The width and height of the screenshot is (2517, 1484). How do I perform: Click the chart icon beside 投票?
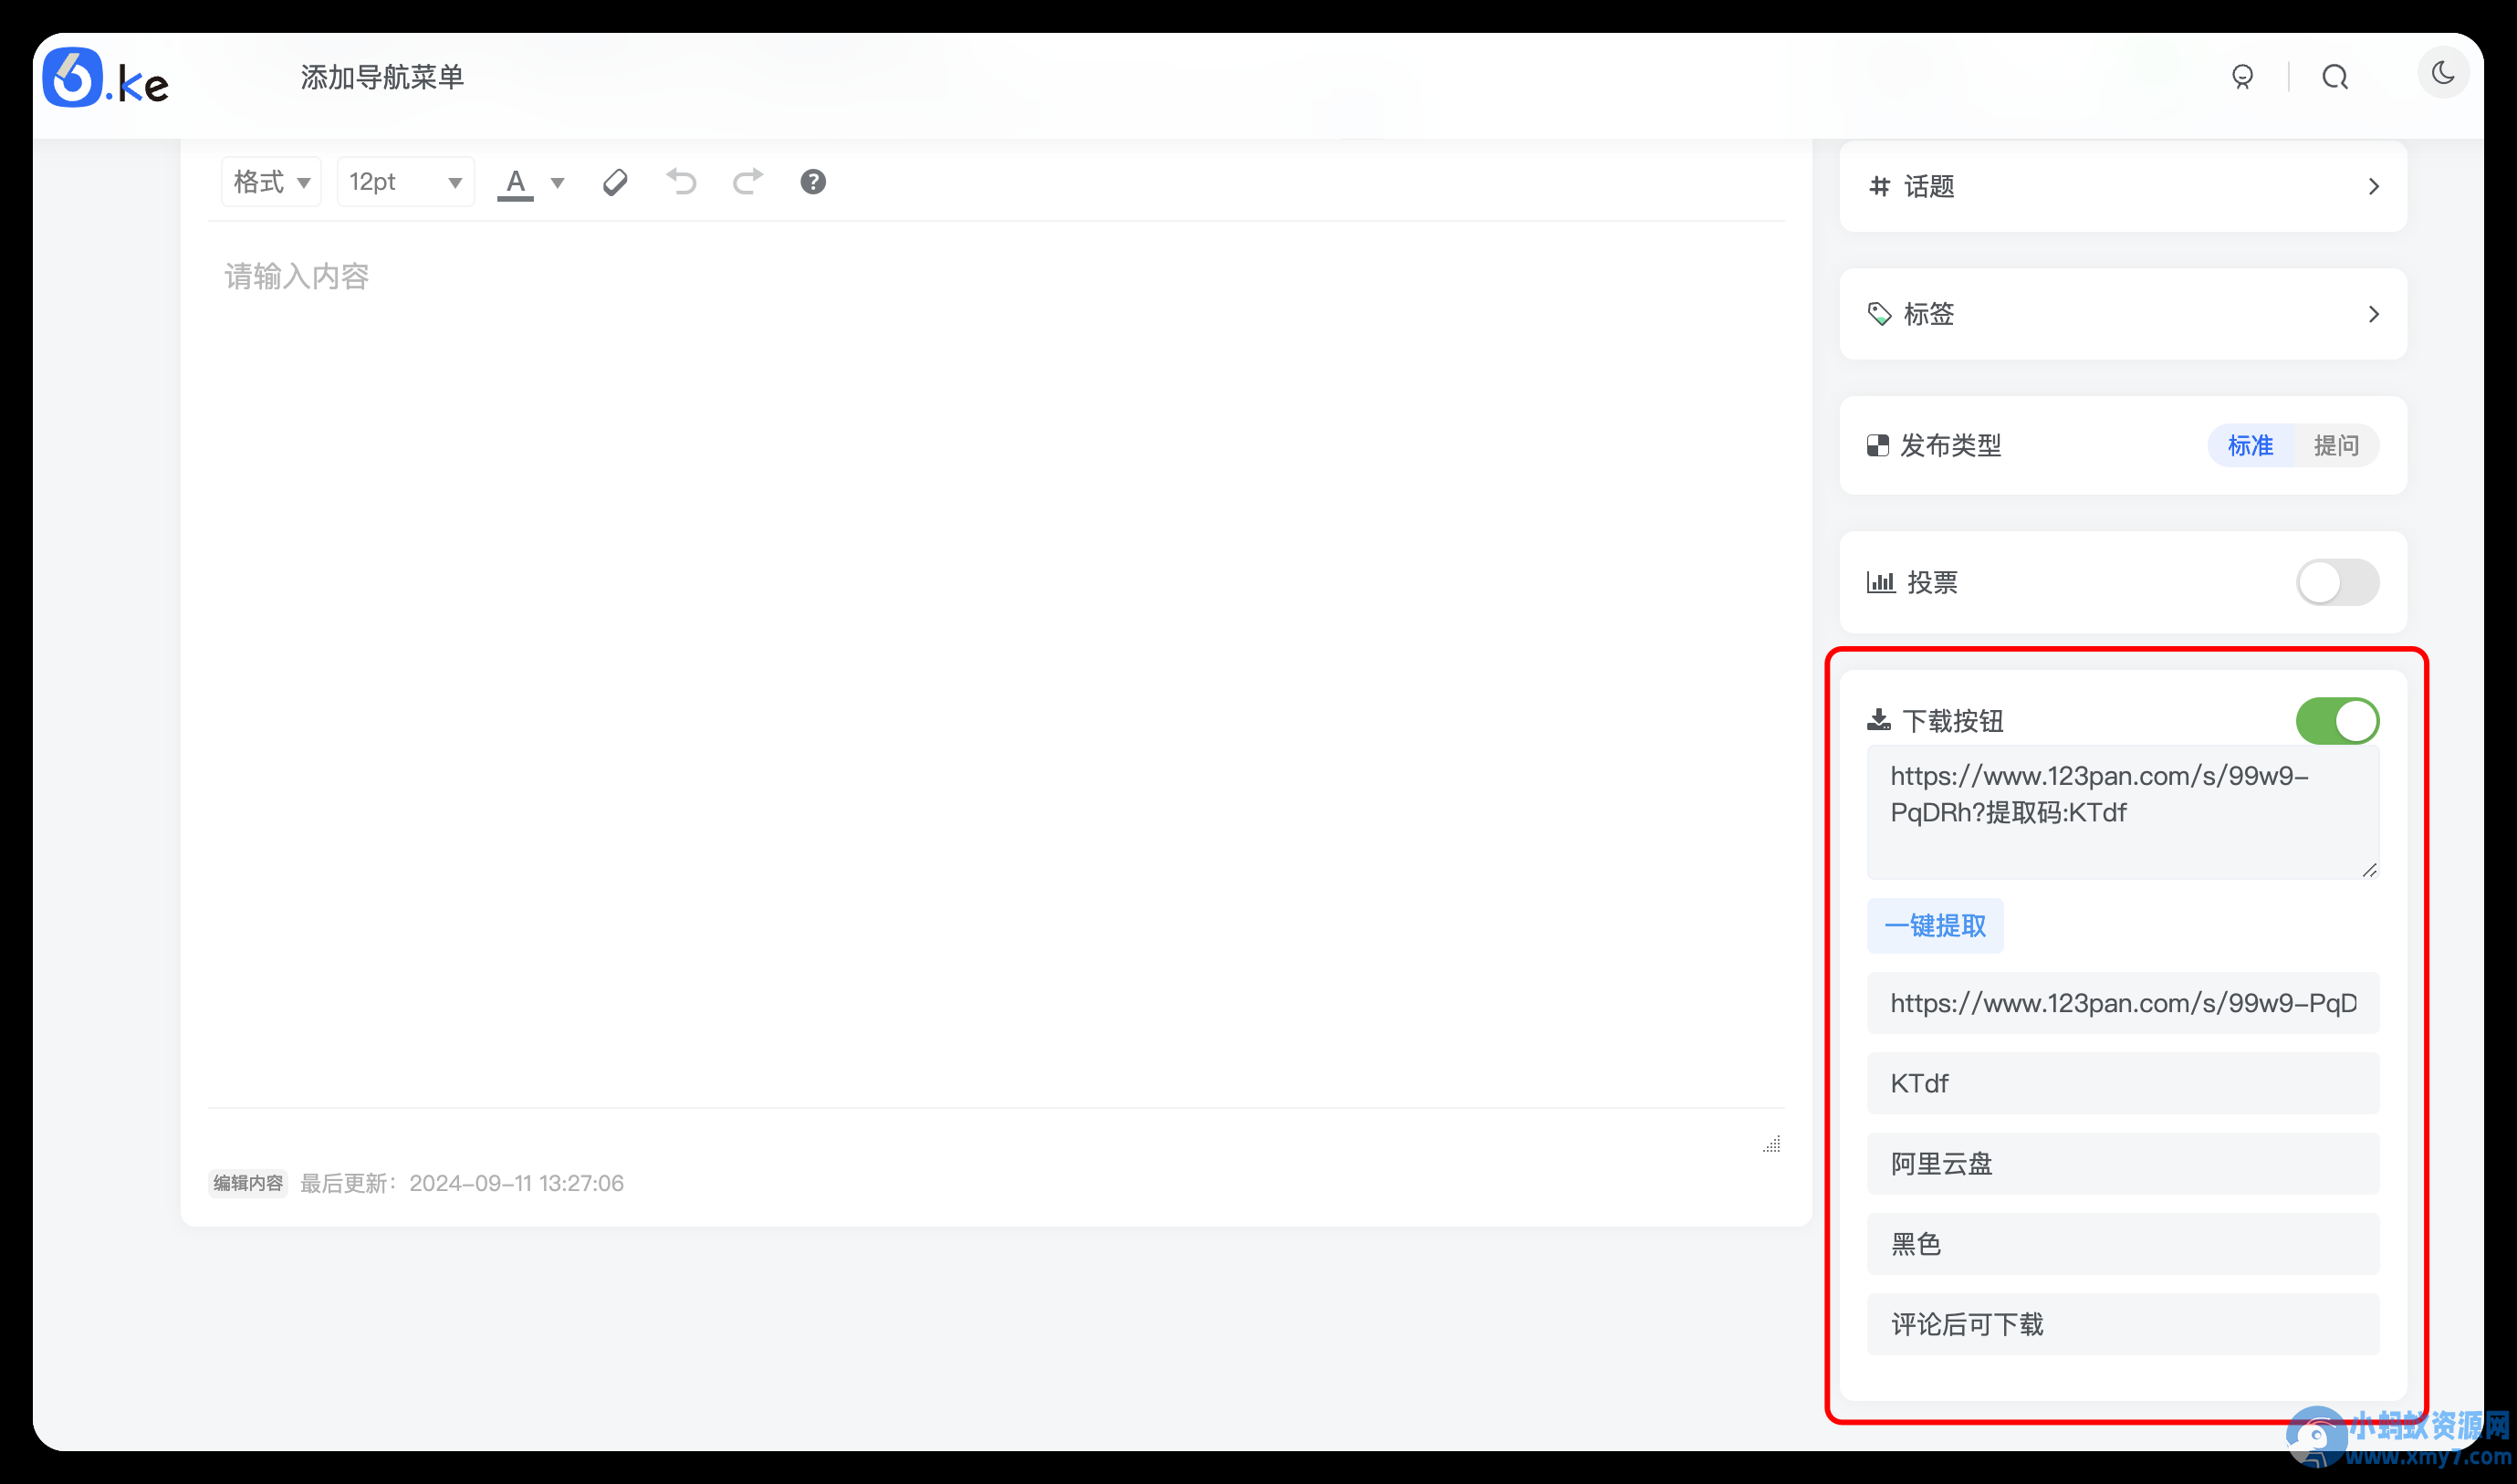coord(1881,582)
